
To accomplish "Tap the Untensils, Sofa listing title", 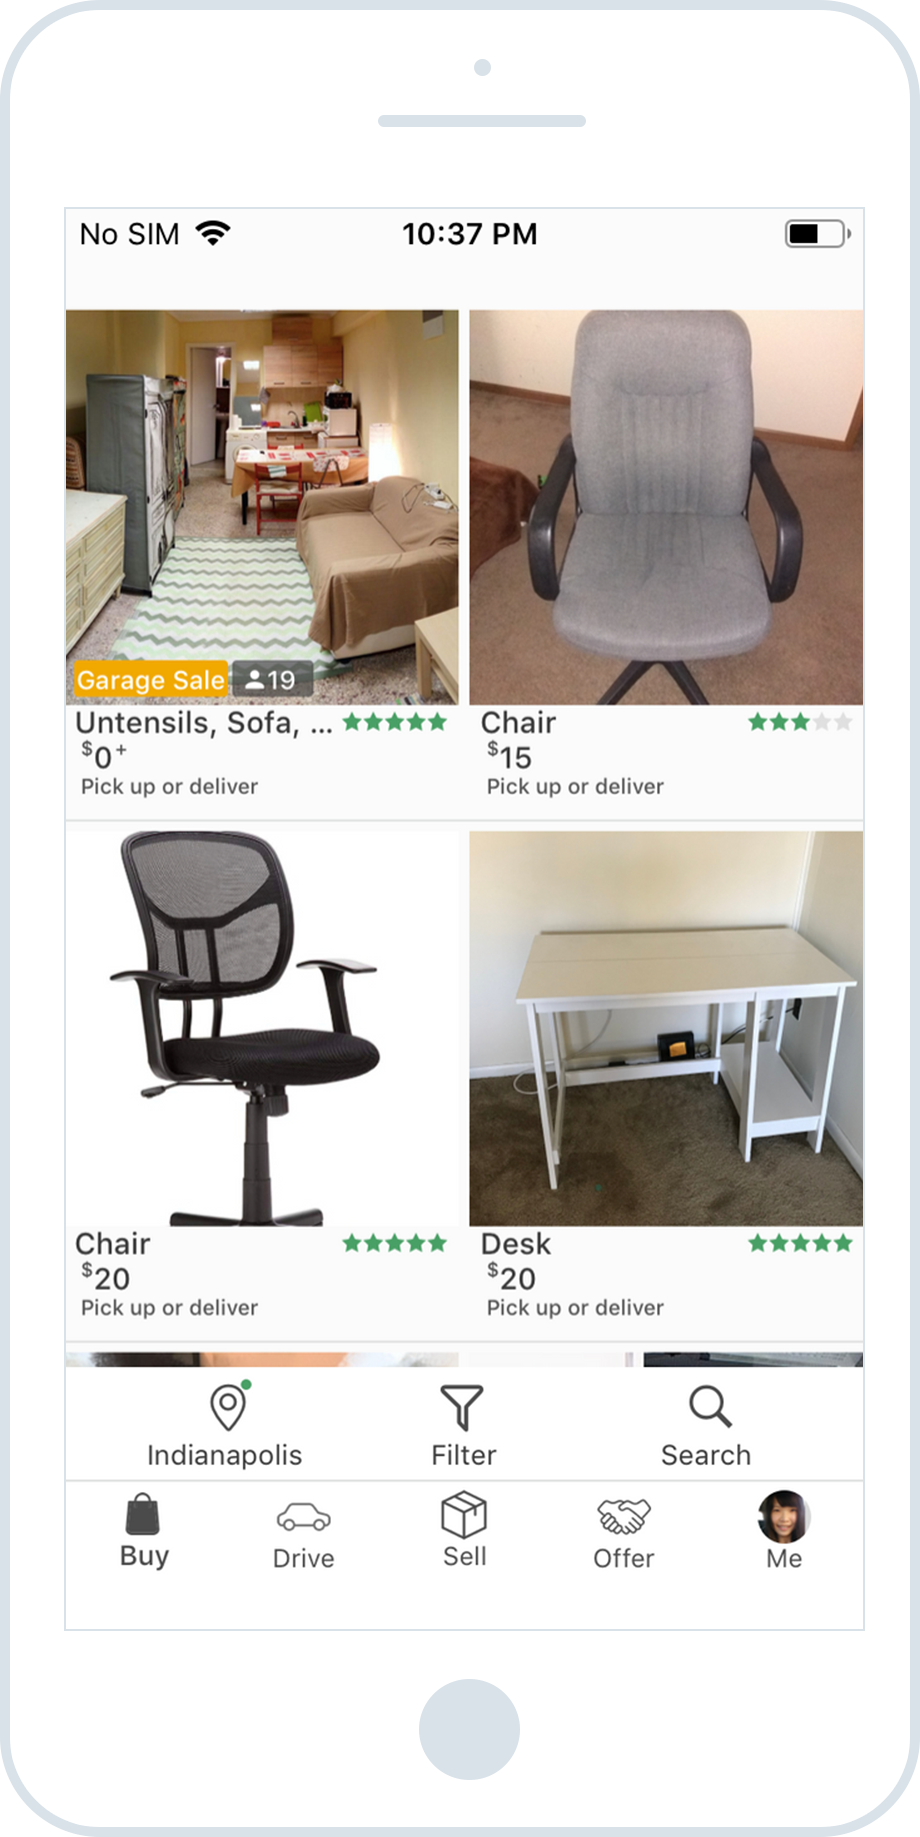I will tap(204, 722).
